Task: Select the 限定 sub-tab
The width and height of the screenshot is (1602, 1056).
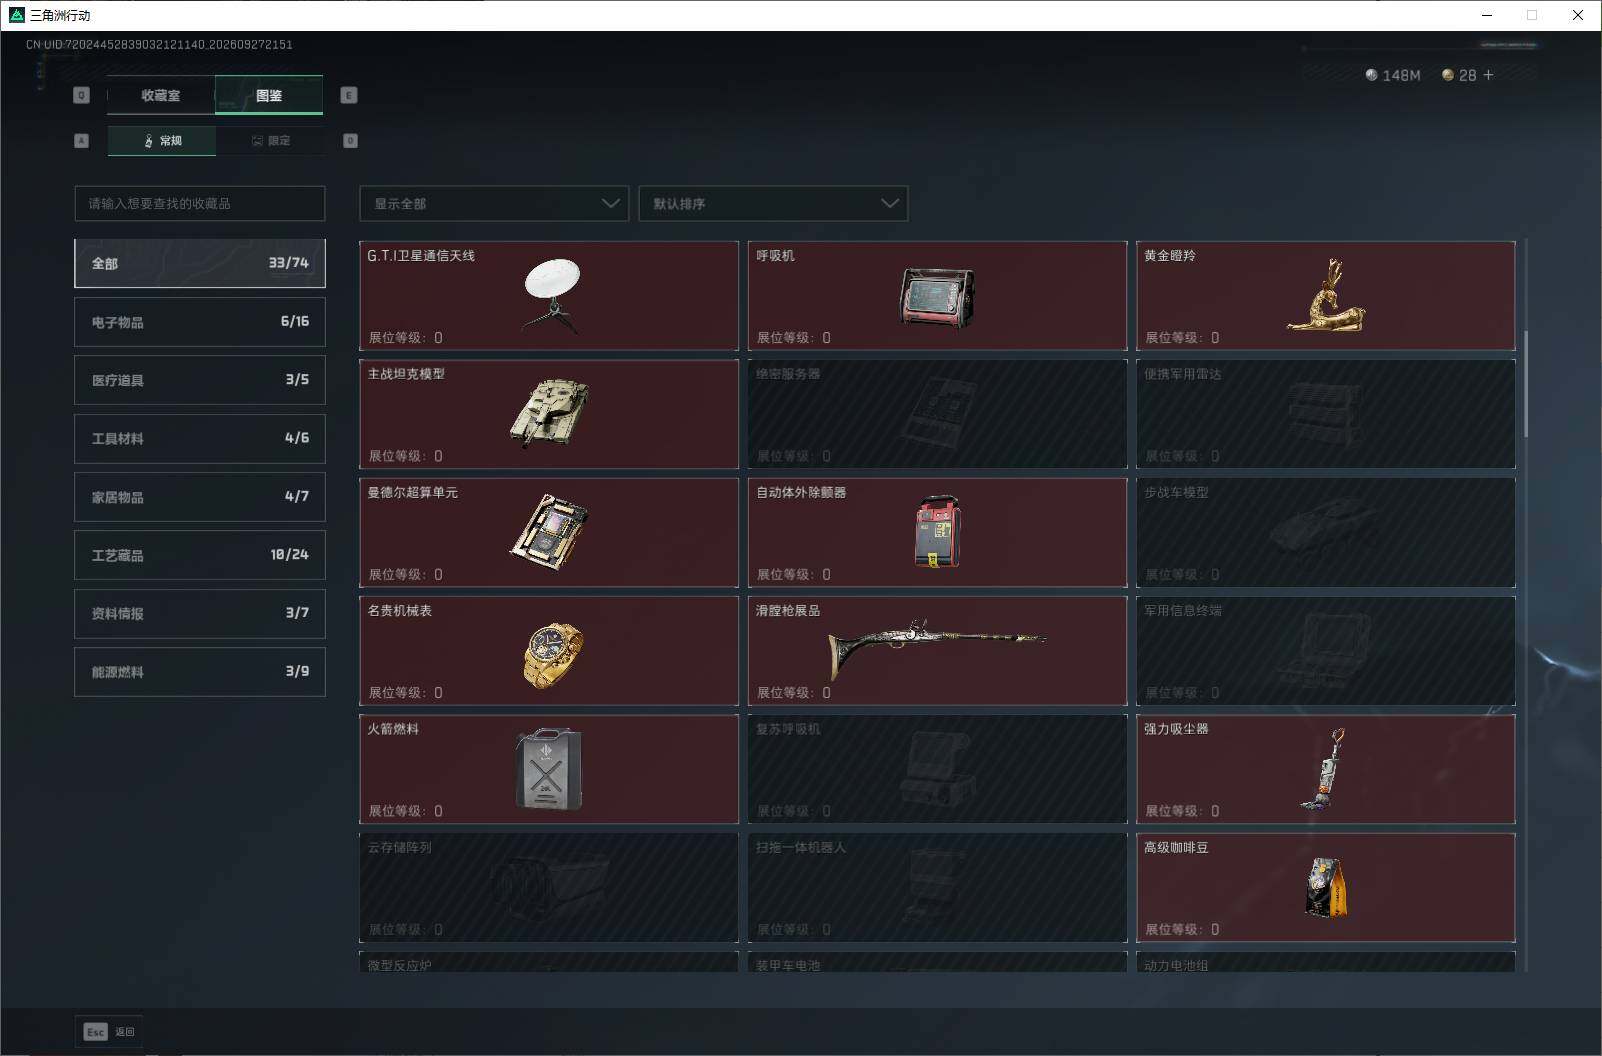Action: [x=270, y=141]
